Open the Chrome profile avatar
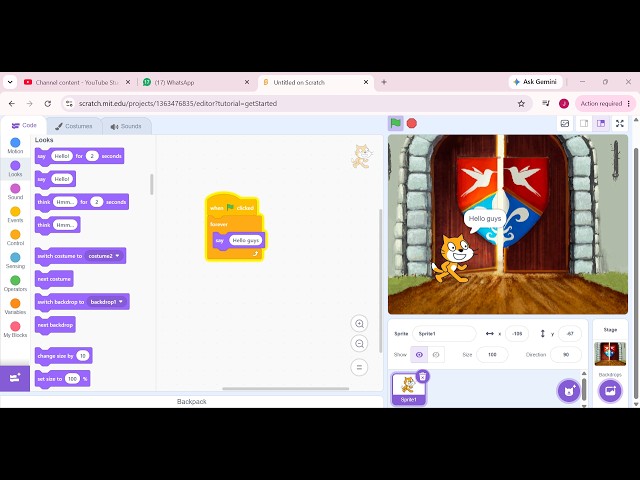Image resolution: width=640 pixels, height=480 pixels. tap(564, 104)
